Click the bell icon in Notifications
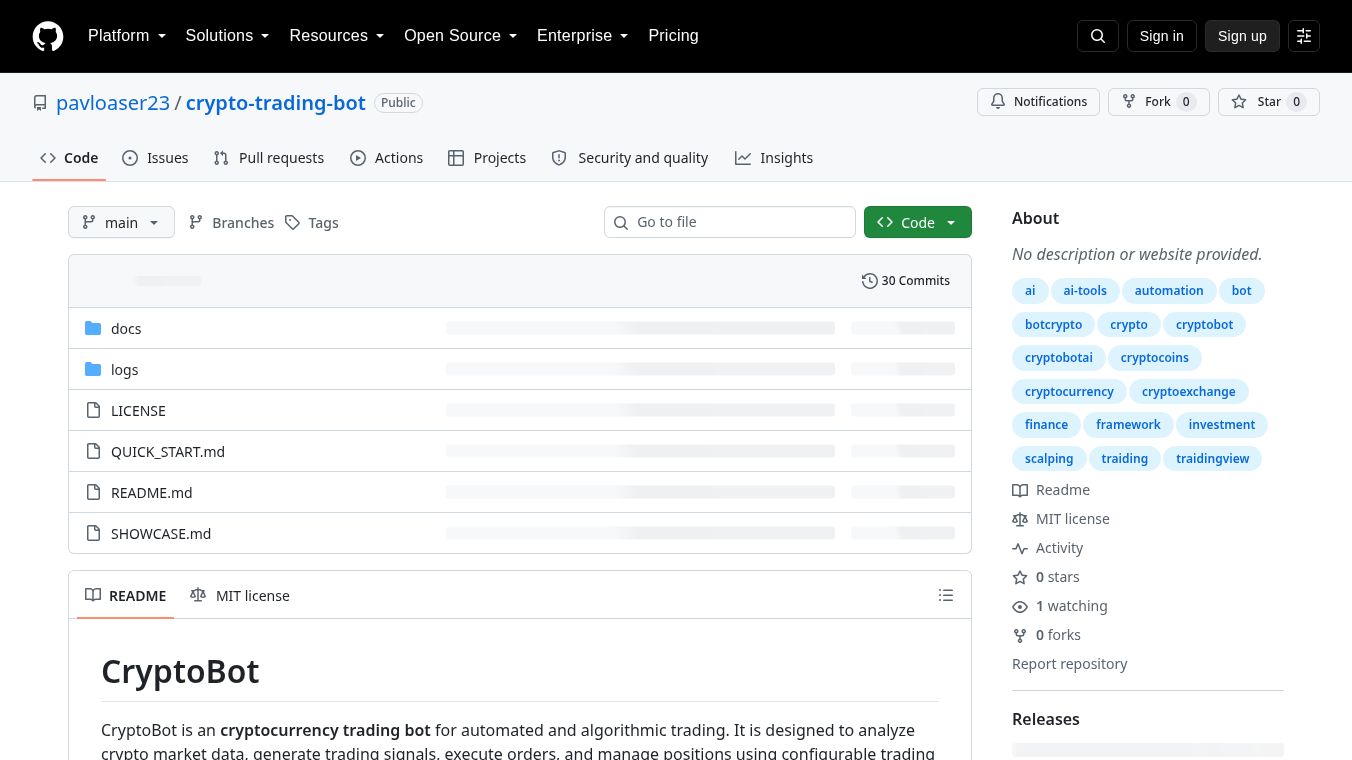 [x=998, y=102]
